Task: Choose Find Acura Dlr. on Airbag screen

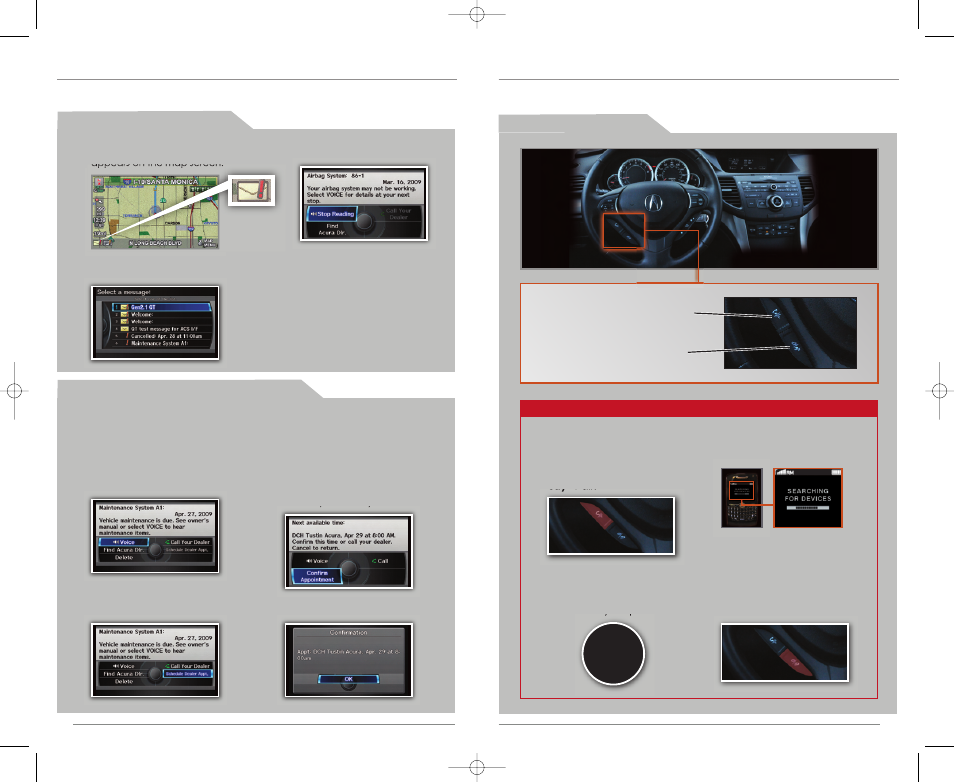Action: tap(332, 229)
